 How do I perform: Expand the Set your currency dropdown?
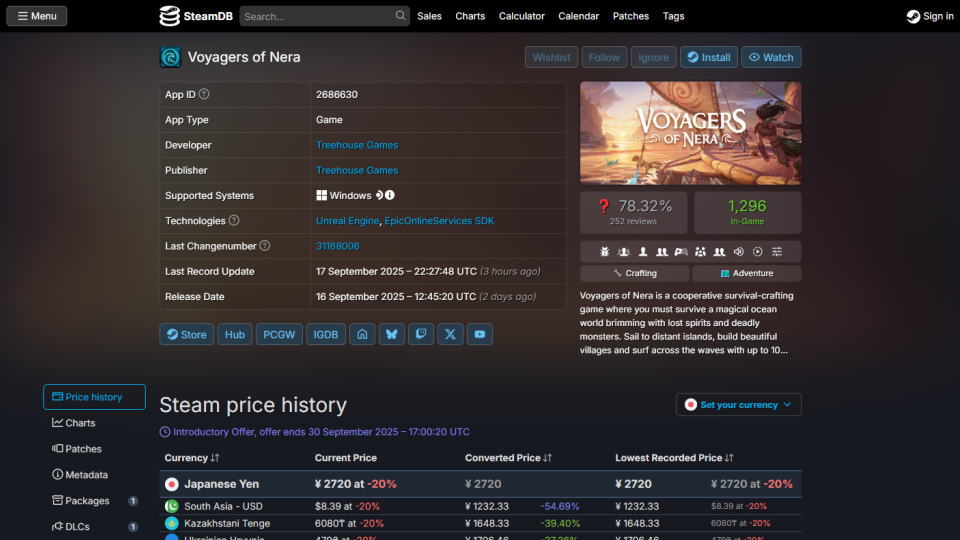[738, 405]
